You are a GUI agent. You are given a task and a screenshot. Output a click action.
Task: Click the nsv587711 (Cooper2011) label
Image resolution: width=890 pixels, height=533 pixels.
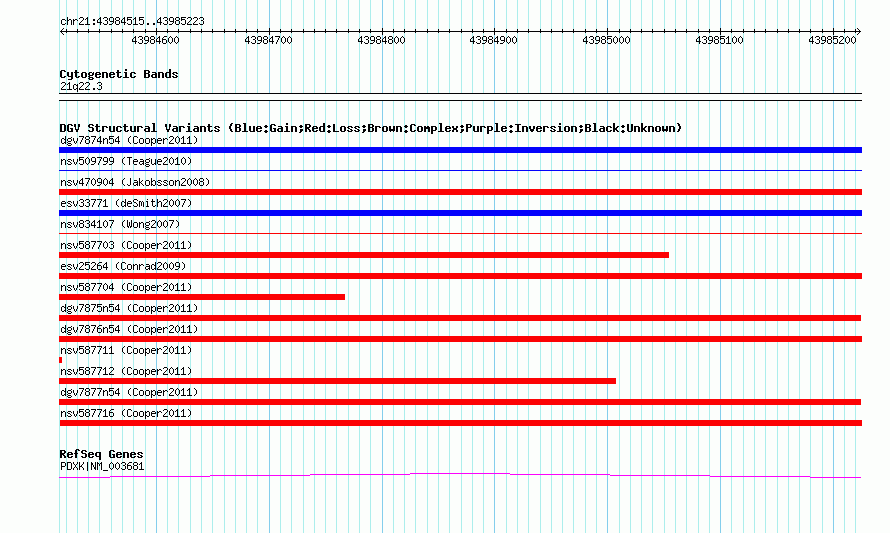pos(126,350)
